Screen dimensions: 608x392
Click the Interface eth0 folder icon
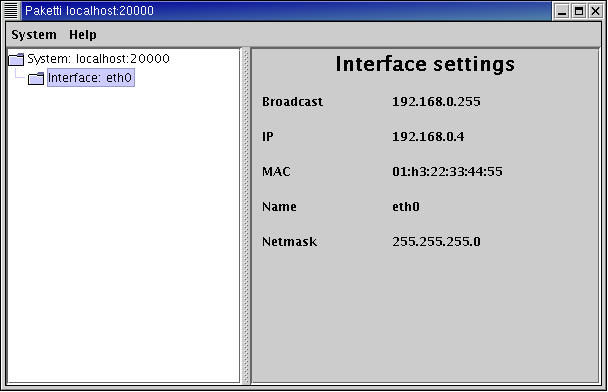coord(36,78)
